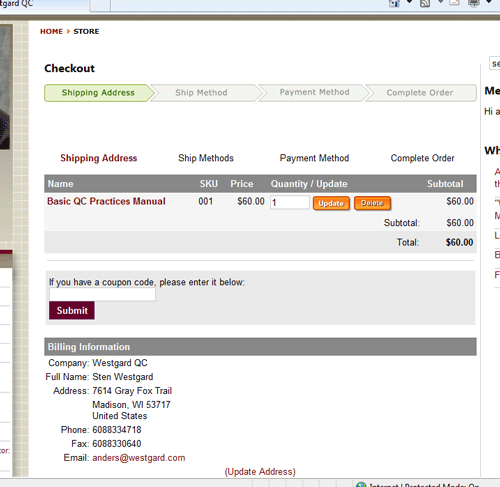
Task: Click the orange Update button
Action: point(331,203)
